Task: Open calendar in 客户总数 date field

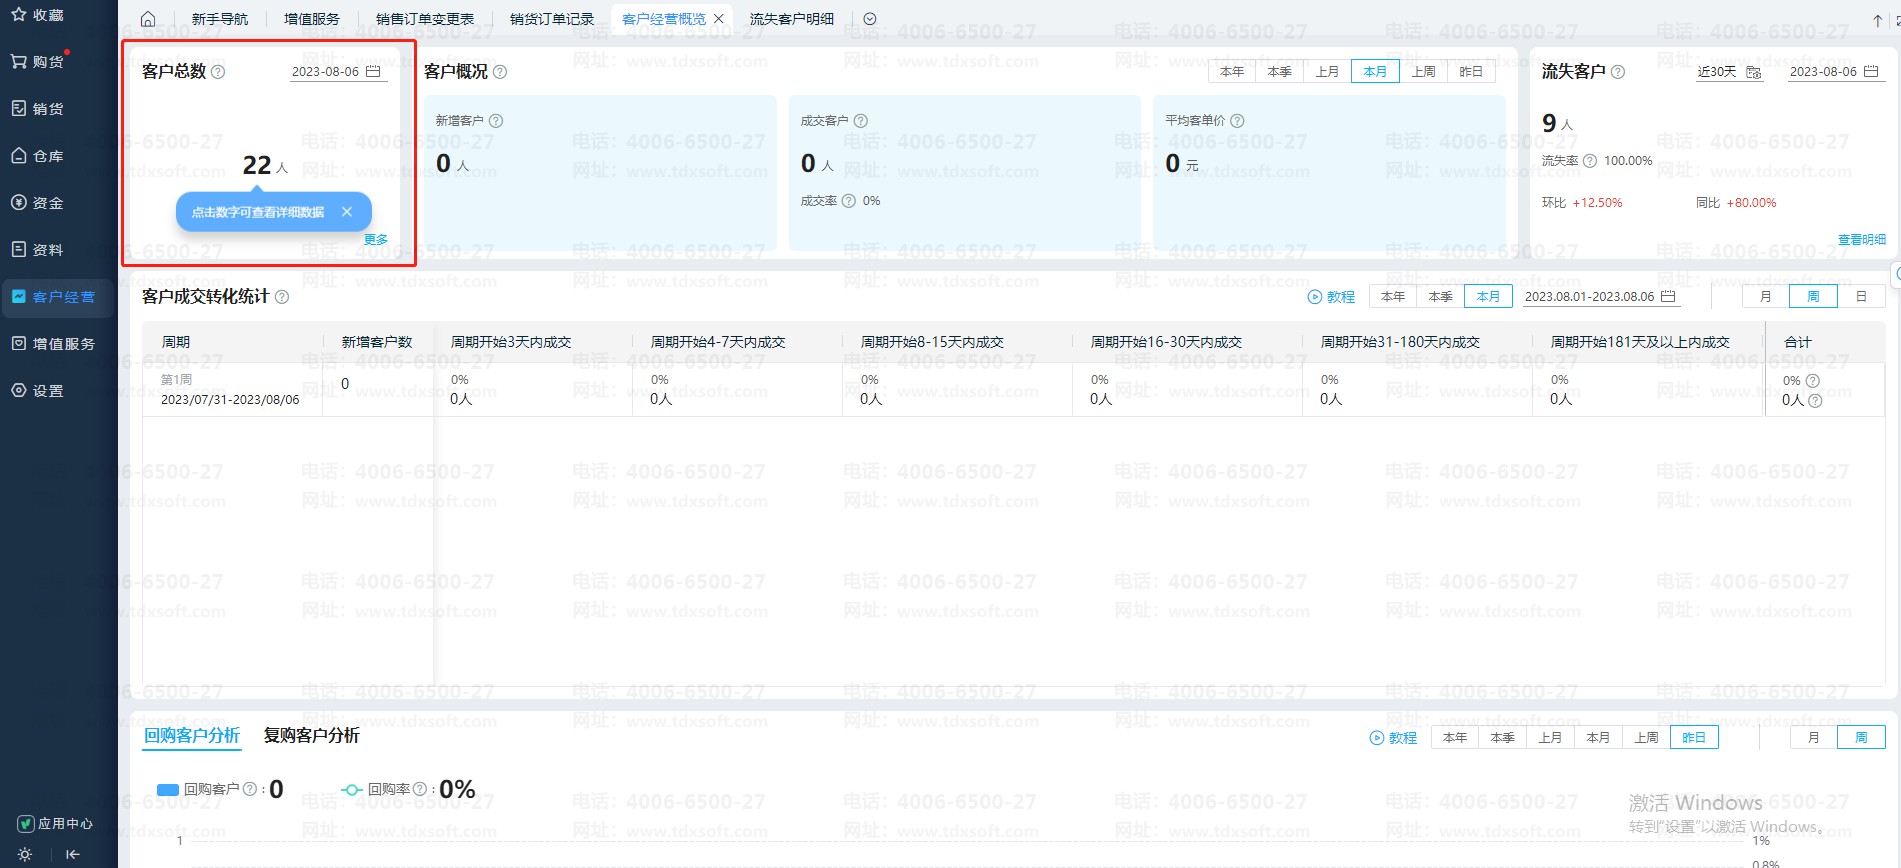Action: pos(373,72)
